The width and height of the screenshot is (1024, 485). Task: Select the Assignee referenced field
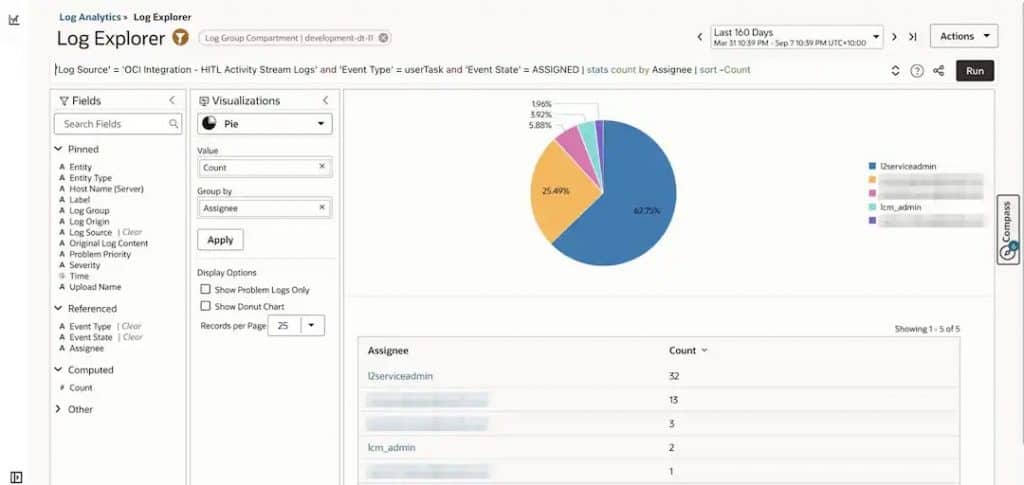click(x=86, y=349)
